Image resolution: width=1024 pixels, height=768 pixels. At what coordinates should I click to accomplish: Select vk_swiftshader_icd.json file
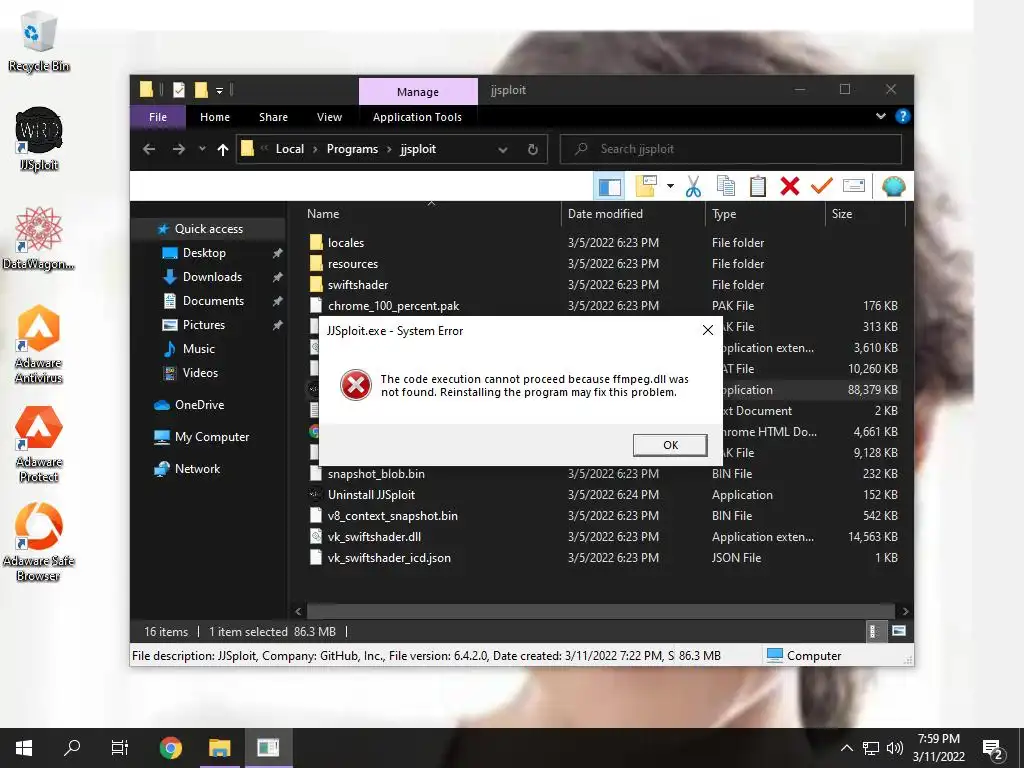(x=389, y=558)
